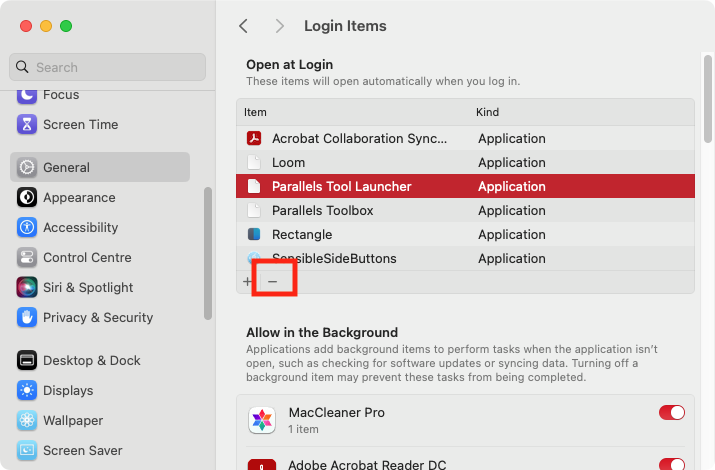Image resolution: width=715 pixels, height=470 pixels.
Task: Click the Appearance sidebar icon
Action: [x=27, y=197]
